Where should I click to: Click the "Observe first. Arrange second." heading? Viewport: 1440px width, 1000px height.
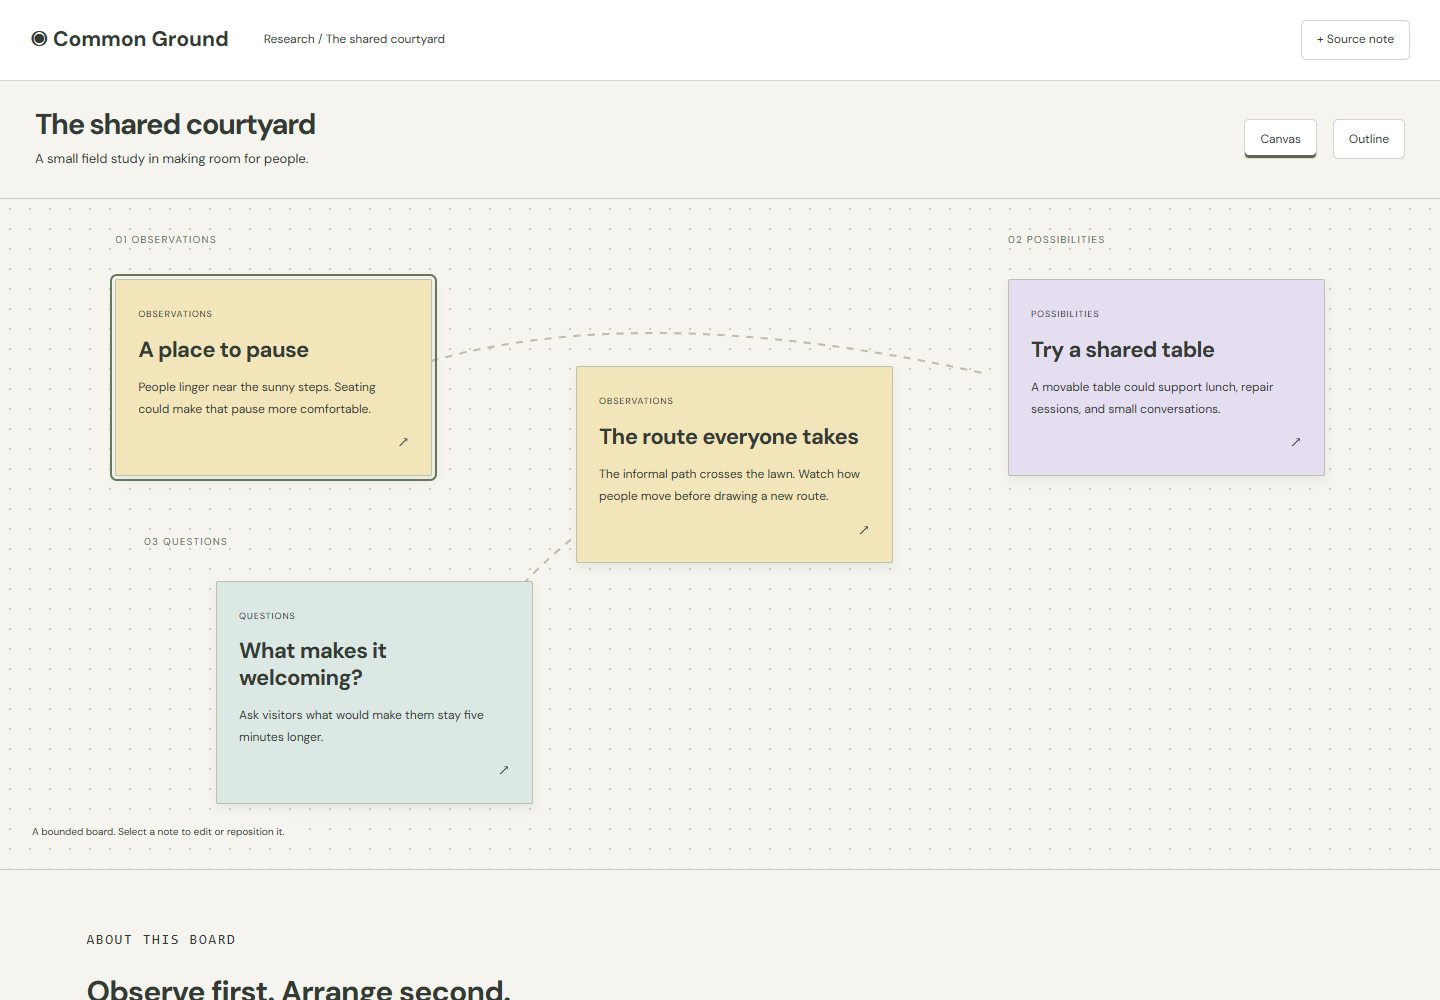click(x=298, y=990)
